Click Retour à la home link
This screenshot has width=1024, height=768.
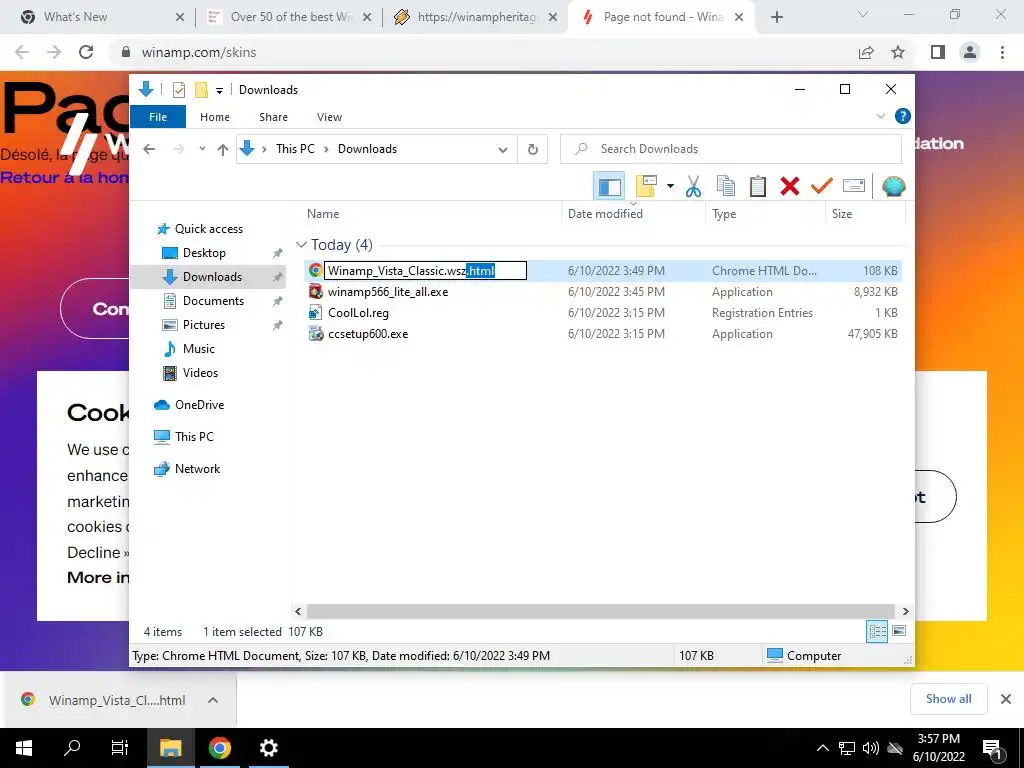pyautogui.click(x=64, y=178)
